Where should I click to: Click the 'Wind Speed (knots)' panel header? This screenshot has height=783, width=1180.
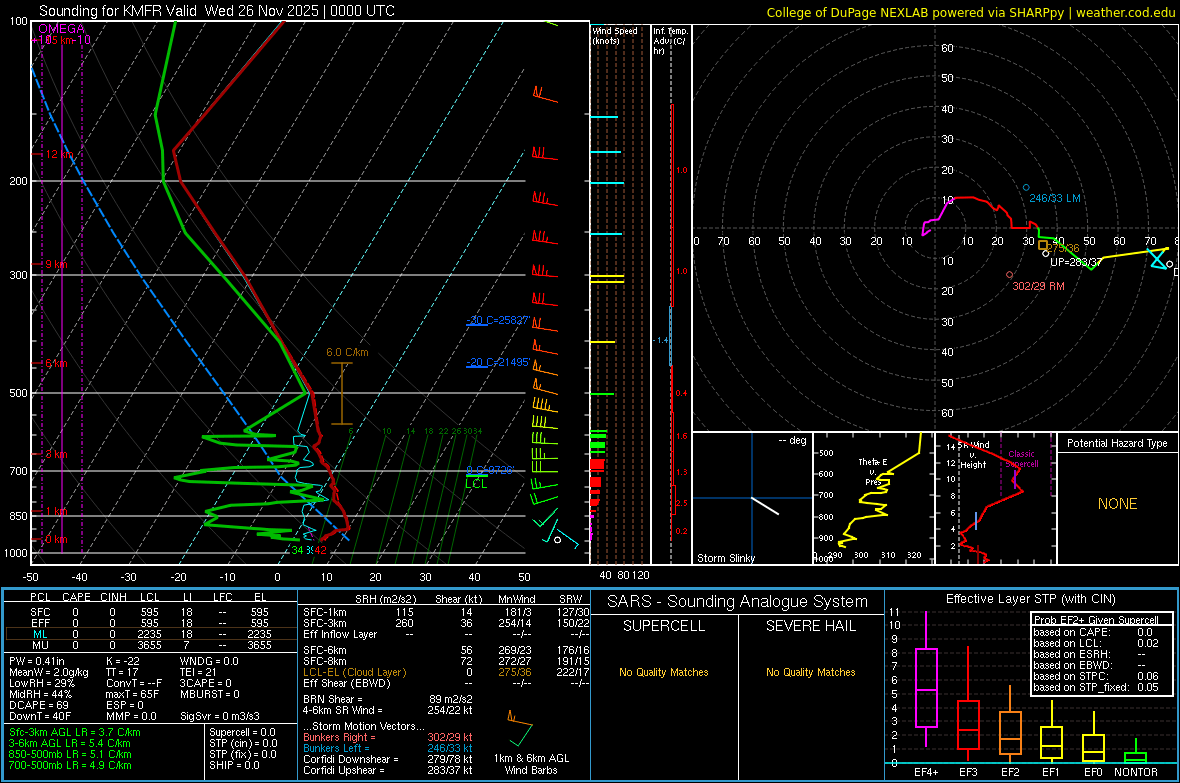615,35
